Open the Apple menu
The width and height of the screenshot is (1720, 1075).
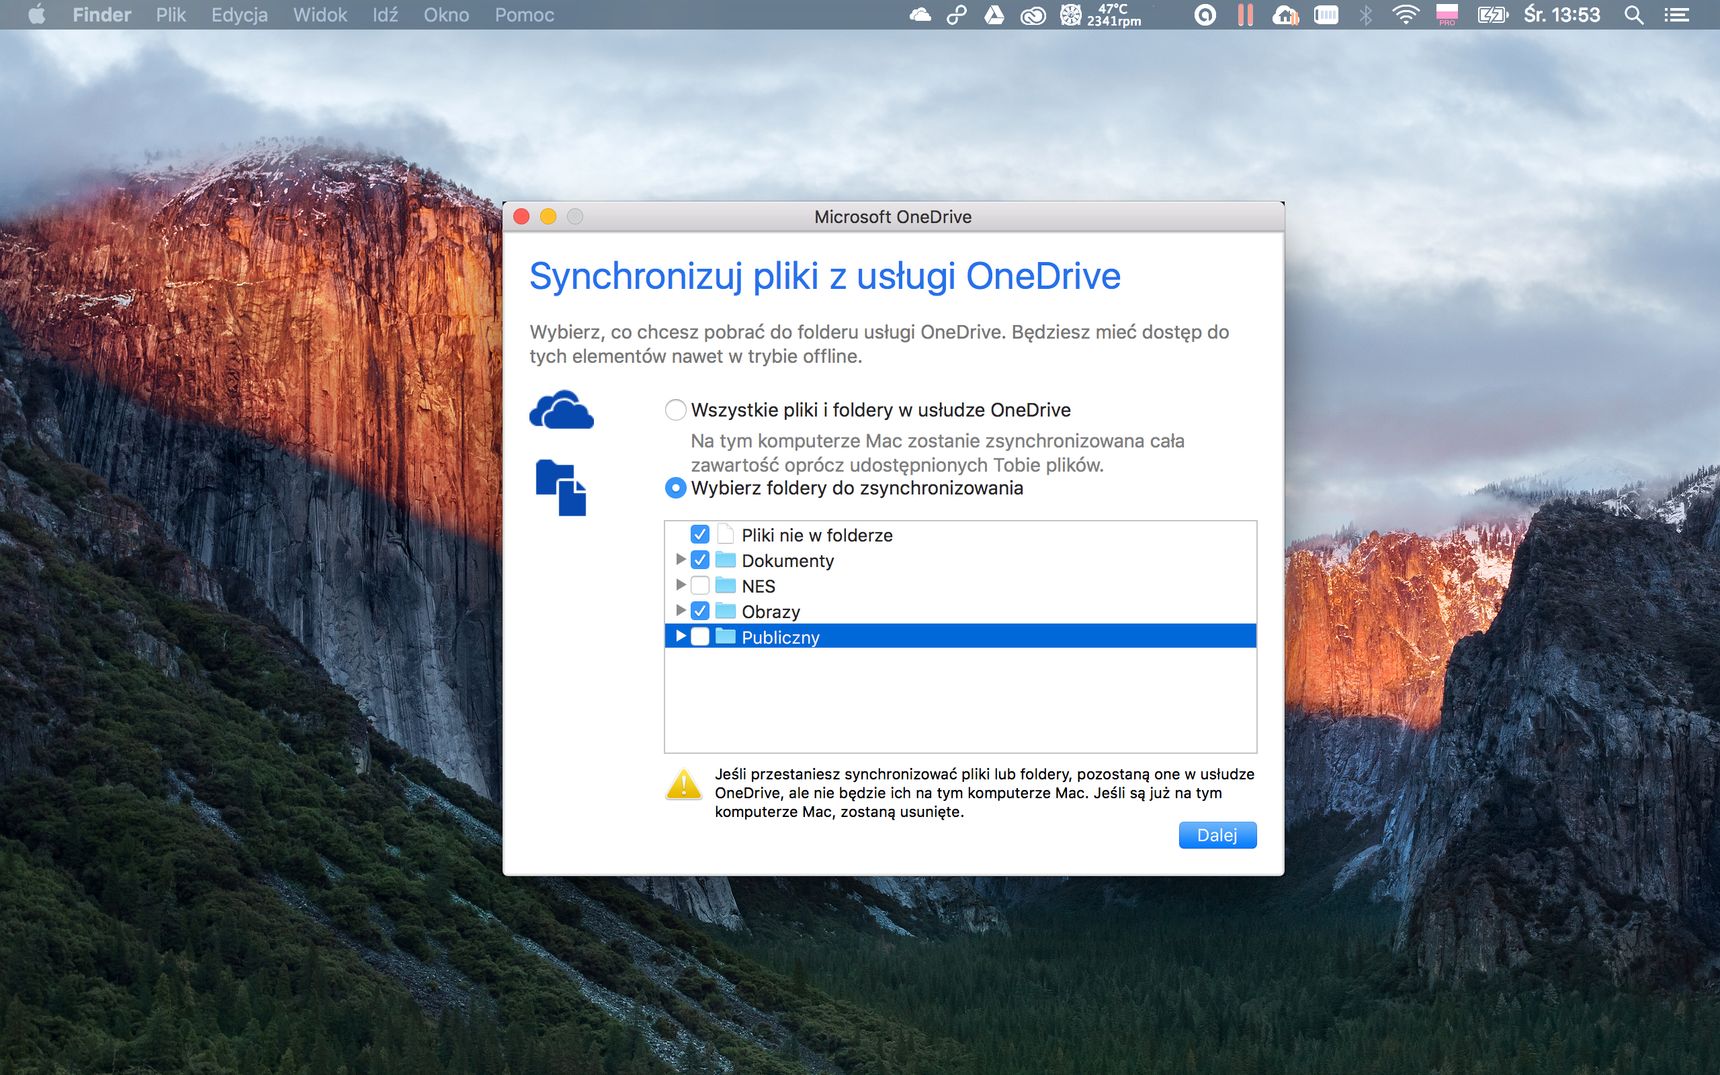click(37, 15)
